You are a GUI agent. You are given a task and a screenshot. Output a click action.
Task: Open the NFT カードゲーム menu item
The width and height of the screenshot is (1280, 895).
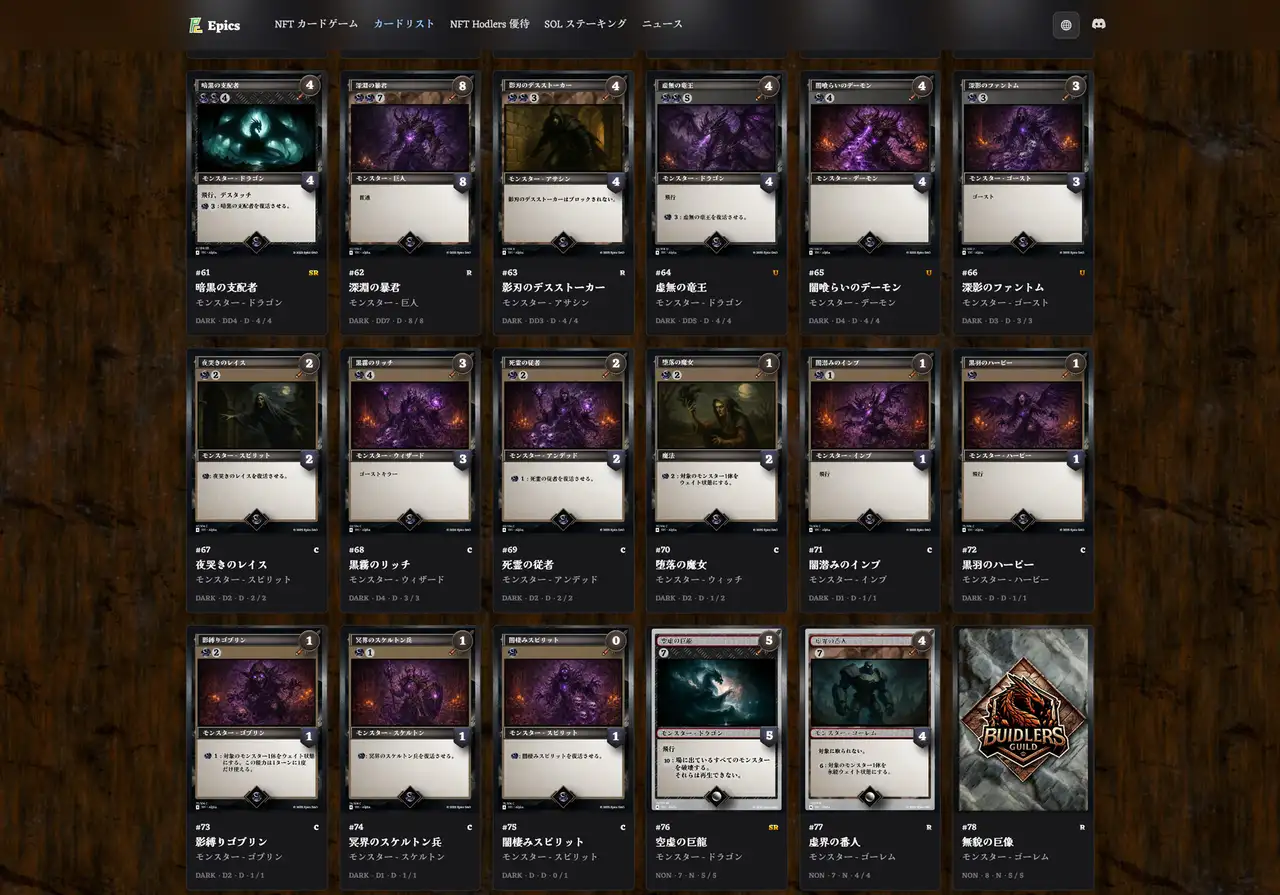tap(318, 25)
